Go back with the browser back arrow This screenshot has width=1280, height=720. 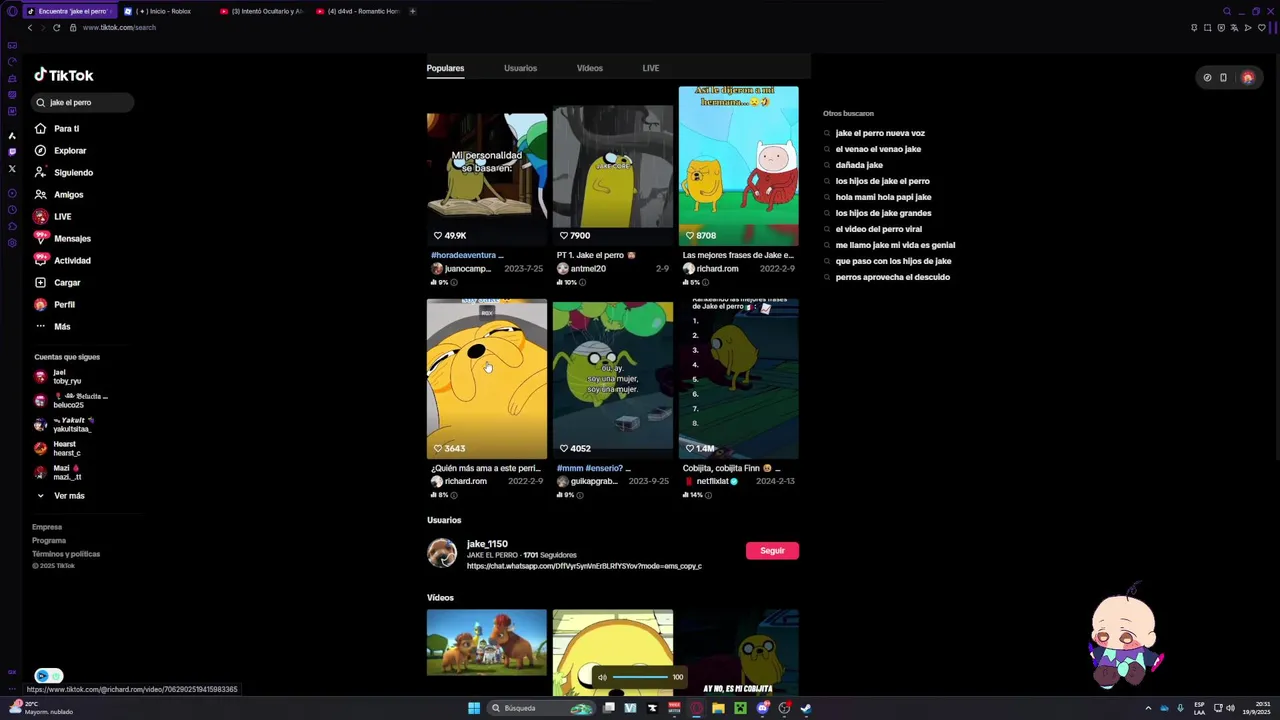click(x=30, y=27)
